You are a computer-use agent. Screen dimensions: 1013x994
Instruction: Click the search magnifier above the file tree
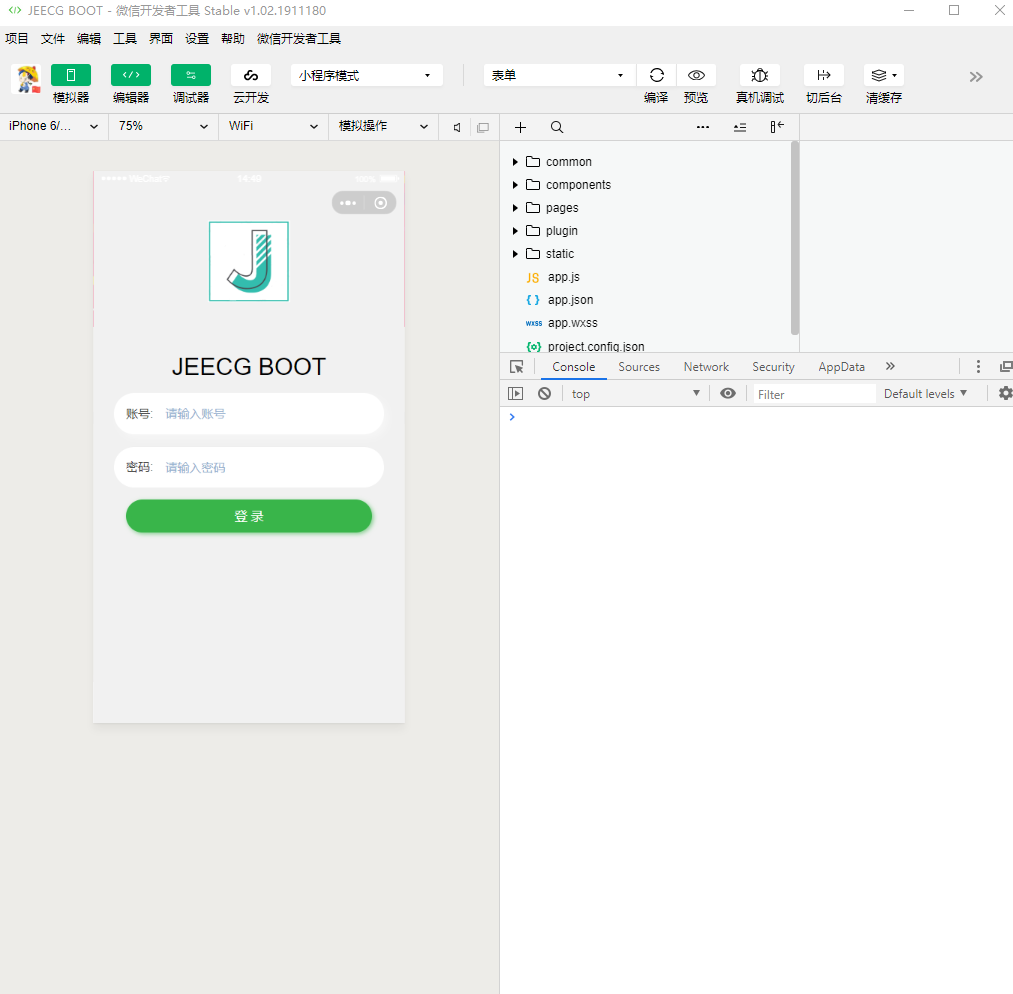(x=557, y=127)
